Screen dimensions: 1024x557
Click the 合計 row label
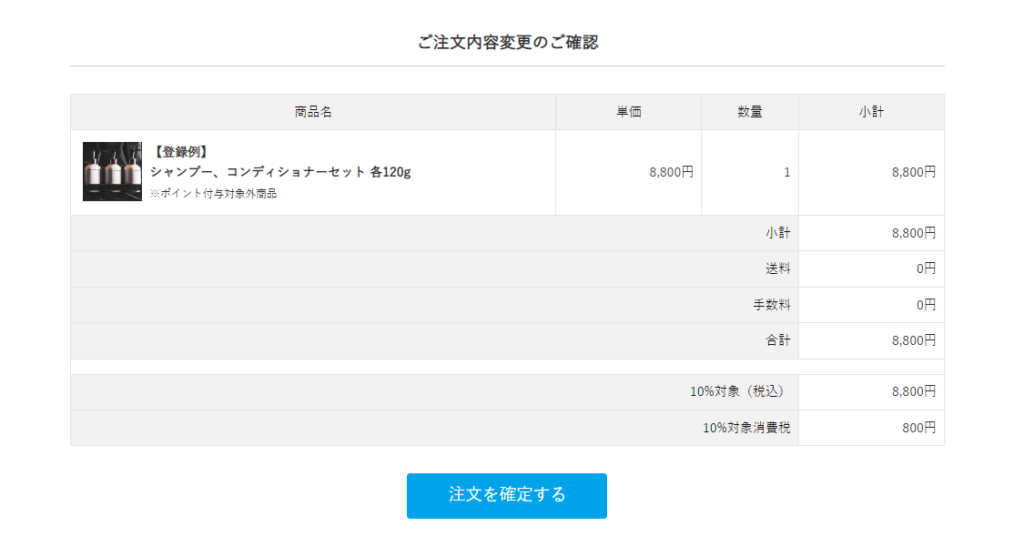[777, 341]
